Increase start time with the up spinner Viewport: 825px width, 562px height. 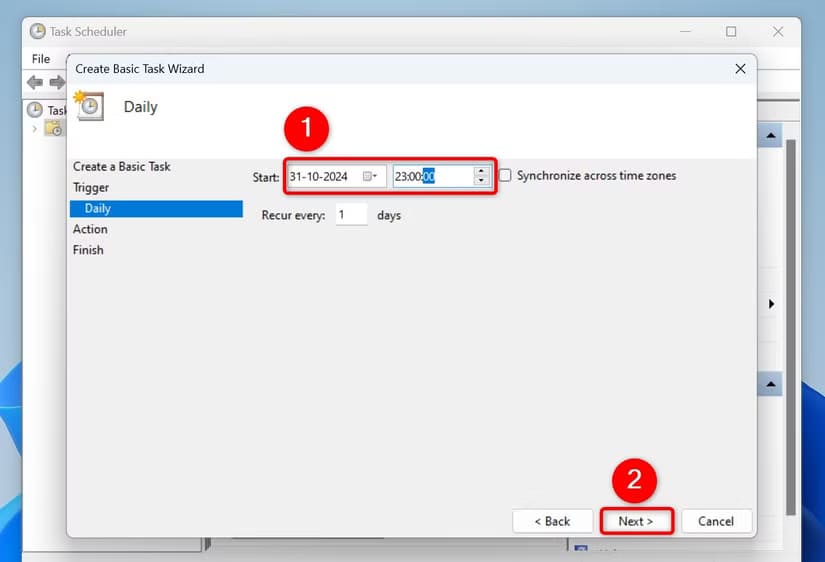pyautogui.click(x=481, y=172)
